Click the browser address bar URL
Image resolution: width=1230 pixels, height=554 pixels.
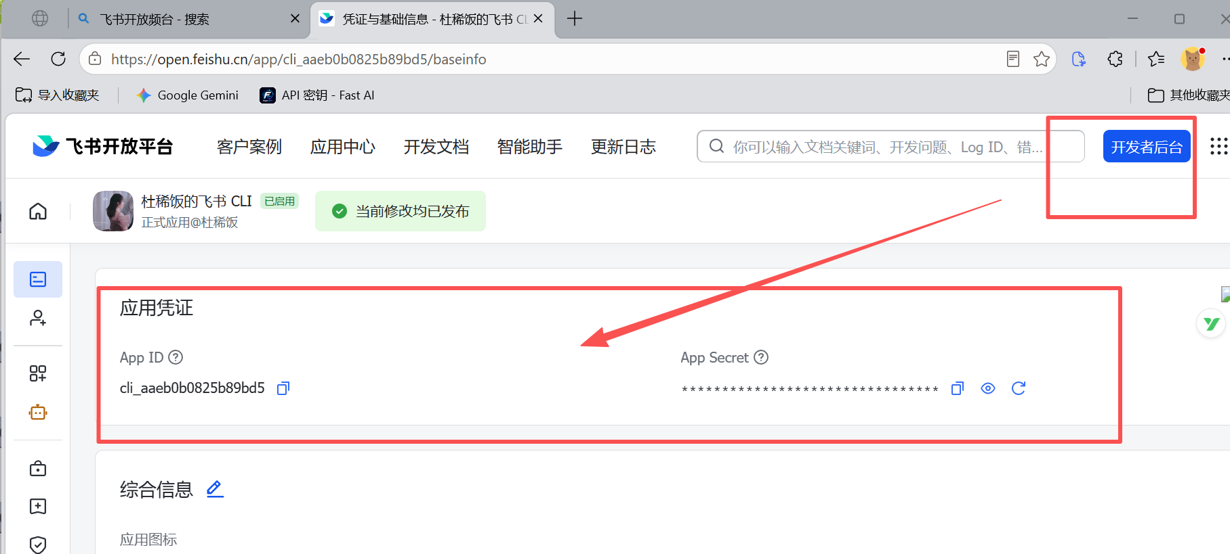pos(298,59)
